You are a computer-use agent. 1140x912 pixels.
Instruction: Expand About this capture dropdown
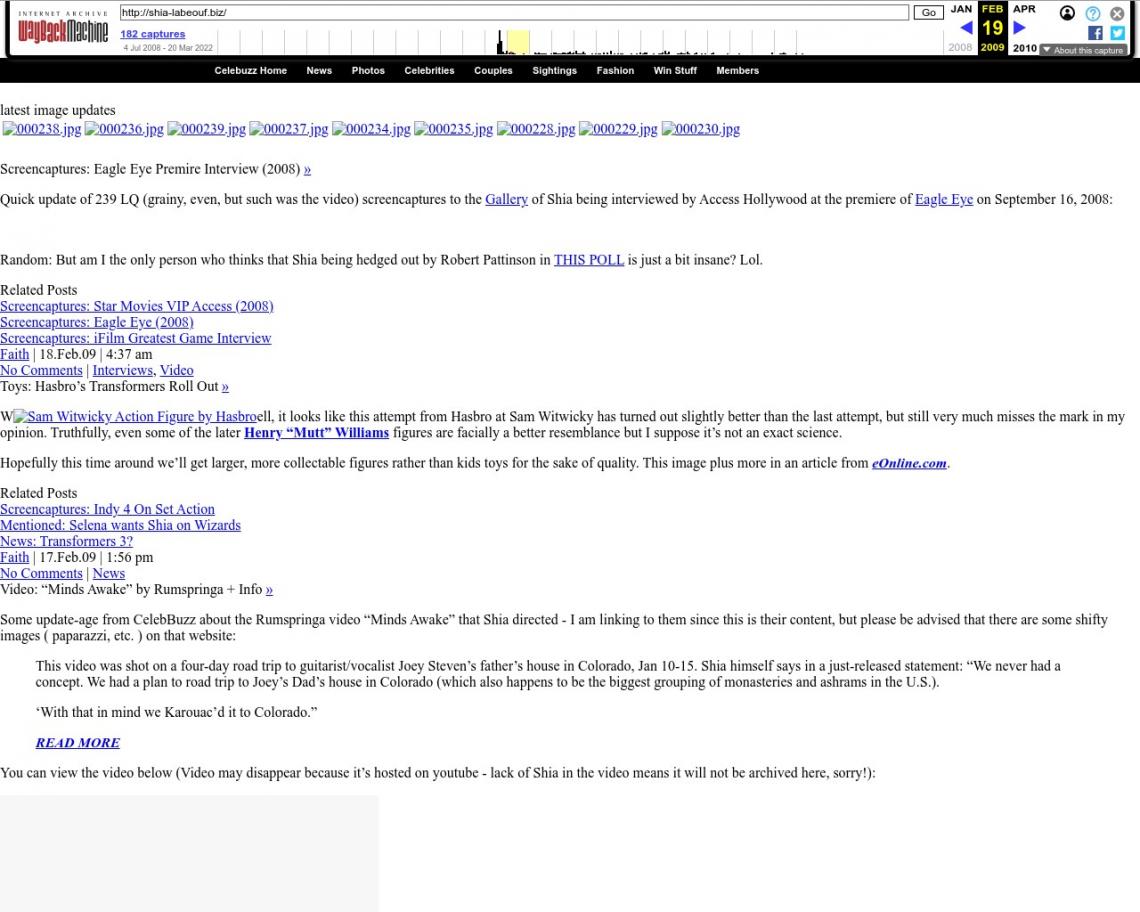(1083, 50)
